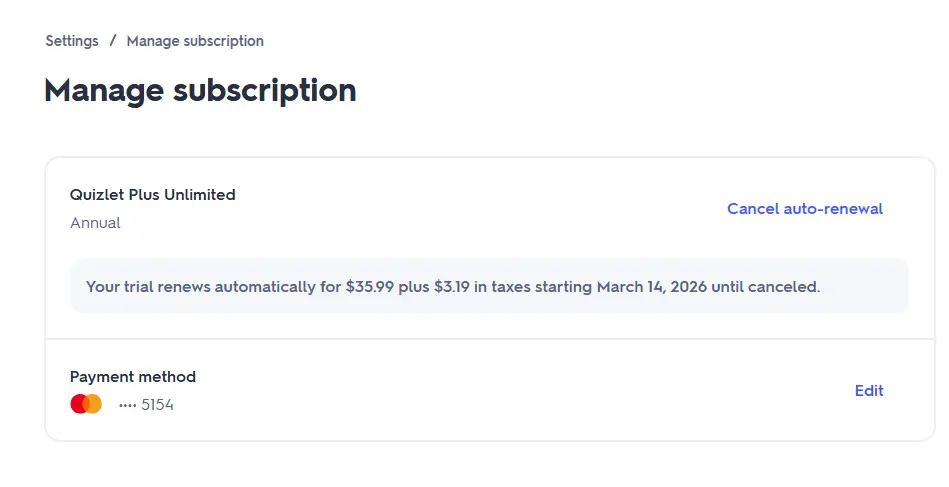Click the $35.99 price in notice
949x487 pixels.
(370, 287)
